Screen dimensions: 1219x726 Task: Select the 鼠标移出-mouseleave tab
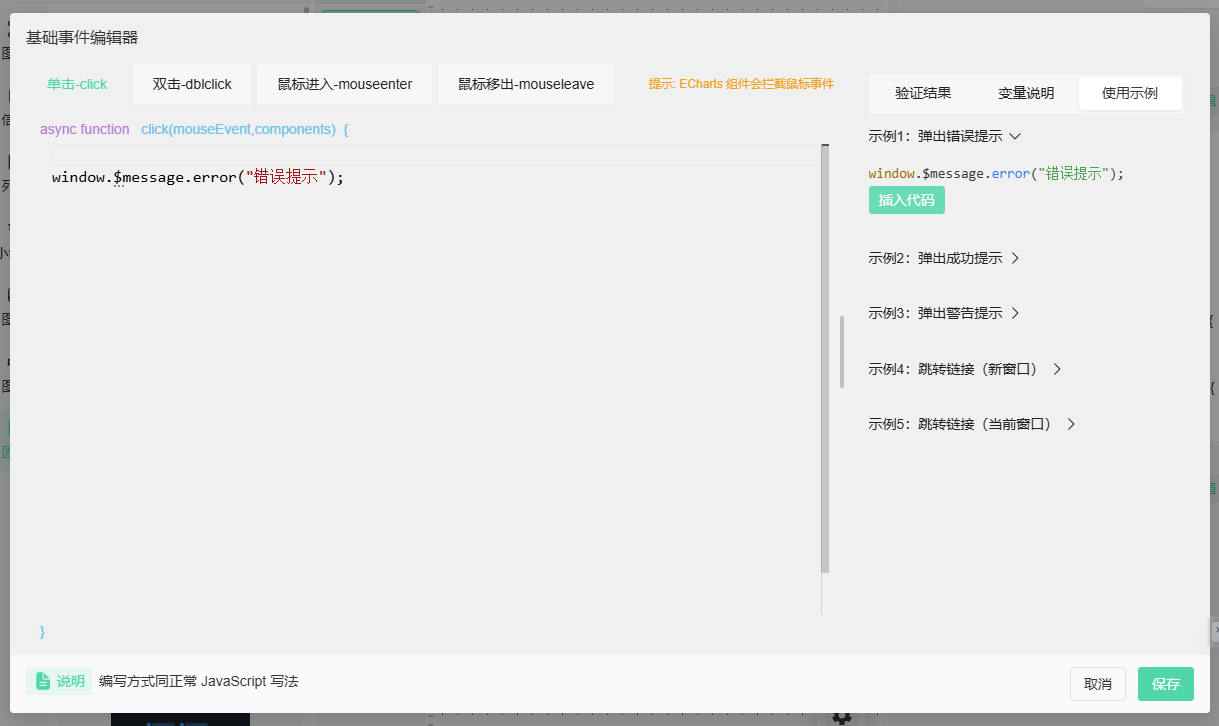coord(526,84)
